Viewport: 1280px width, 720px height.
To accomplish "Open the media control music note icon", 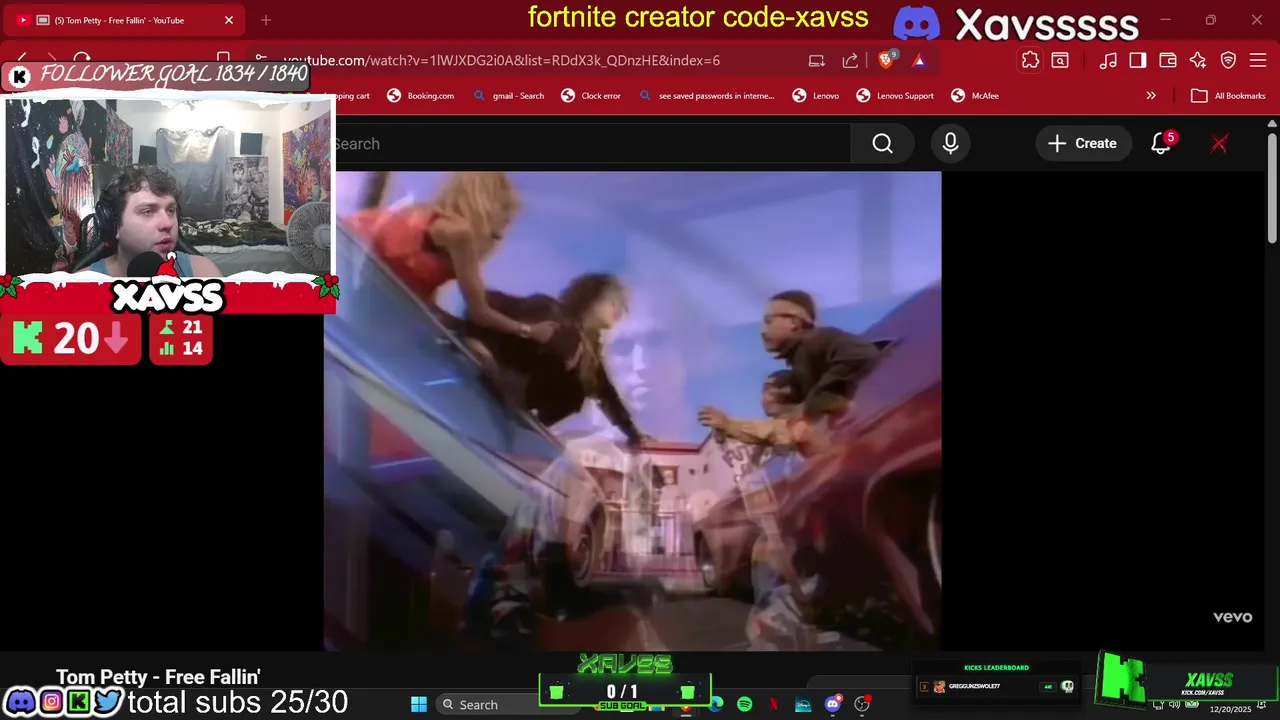I will coord(1108,60).
